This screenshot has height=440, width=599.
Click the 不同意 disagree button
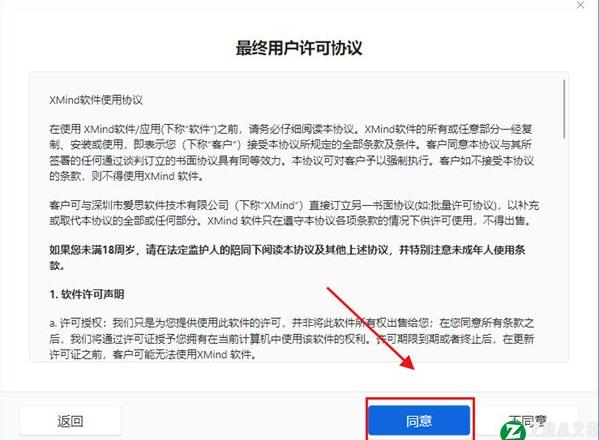(x=528, y=421)
